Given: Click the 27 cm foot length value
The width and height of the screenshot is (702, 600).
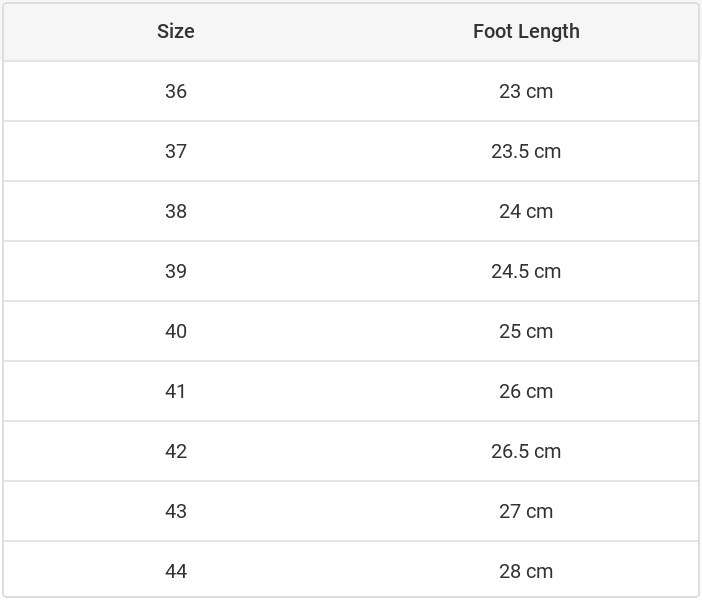Looking at the screenshot, I should 526,511.
